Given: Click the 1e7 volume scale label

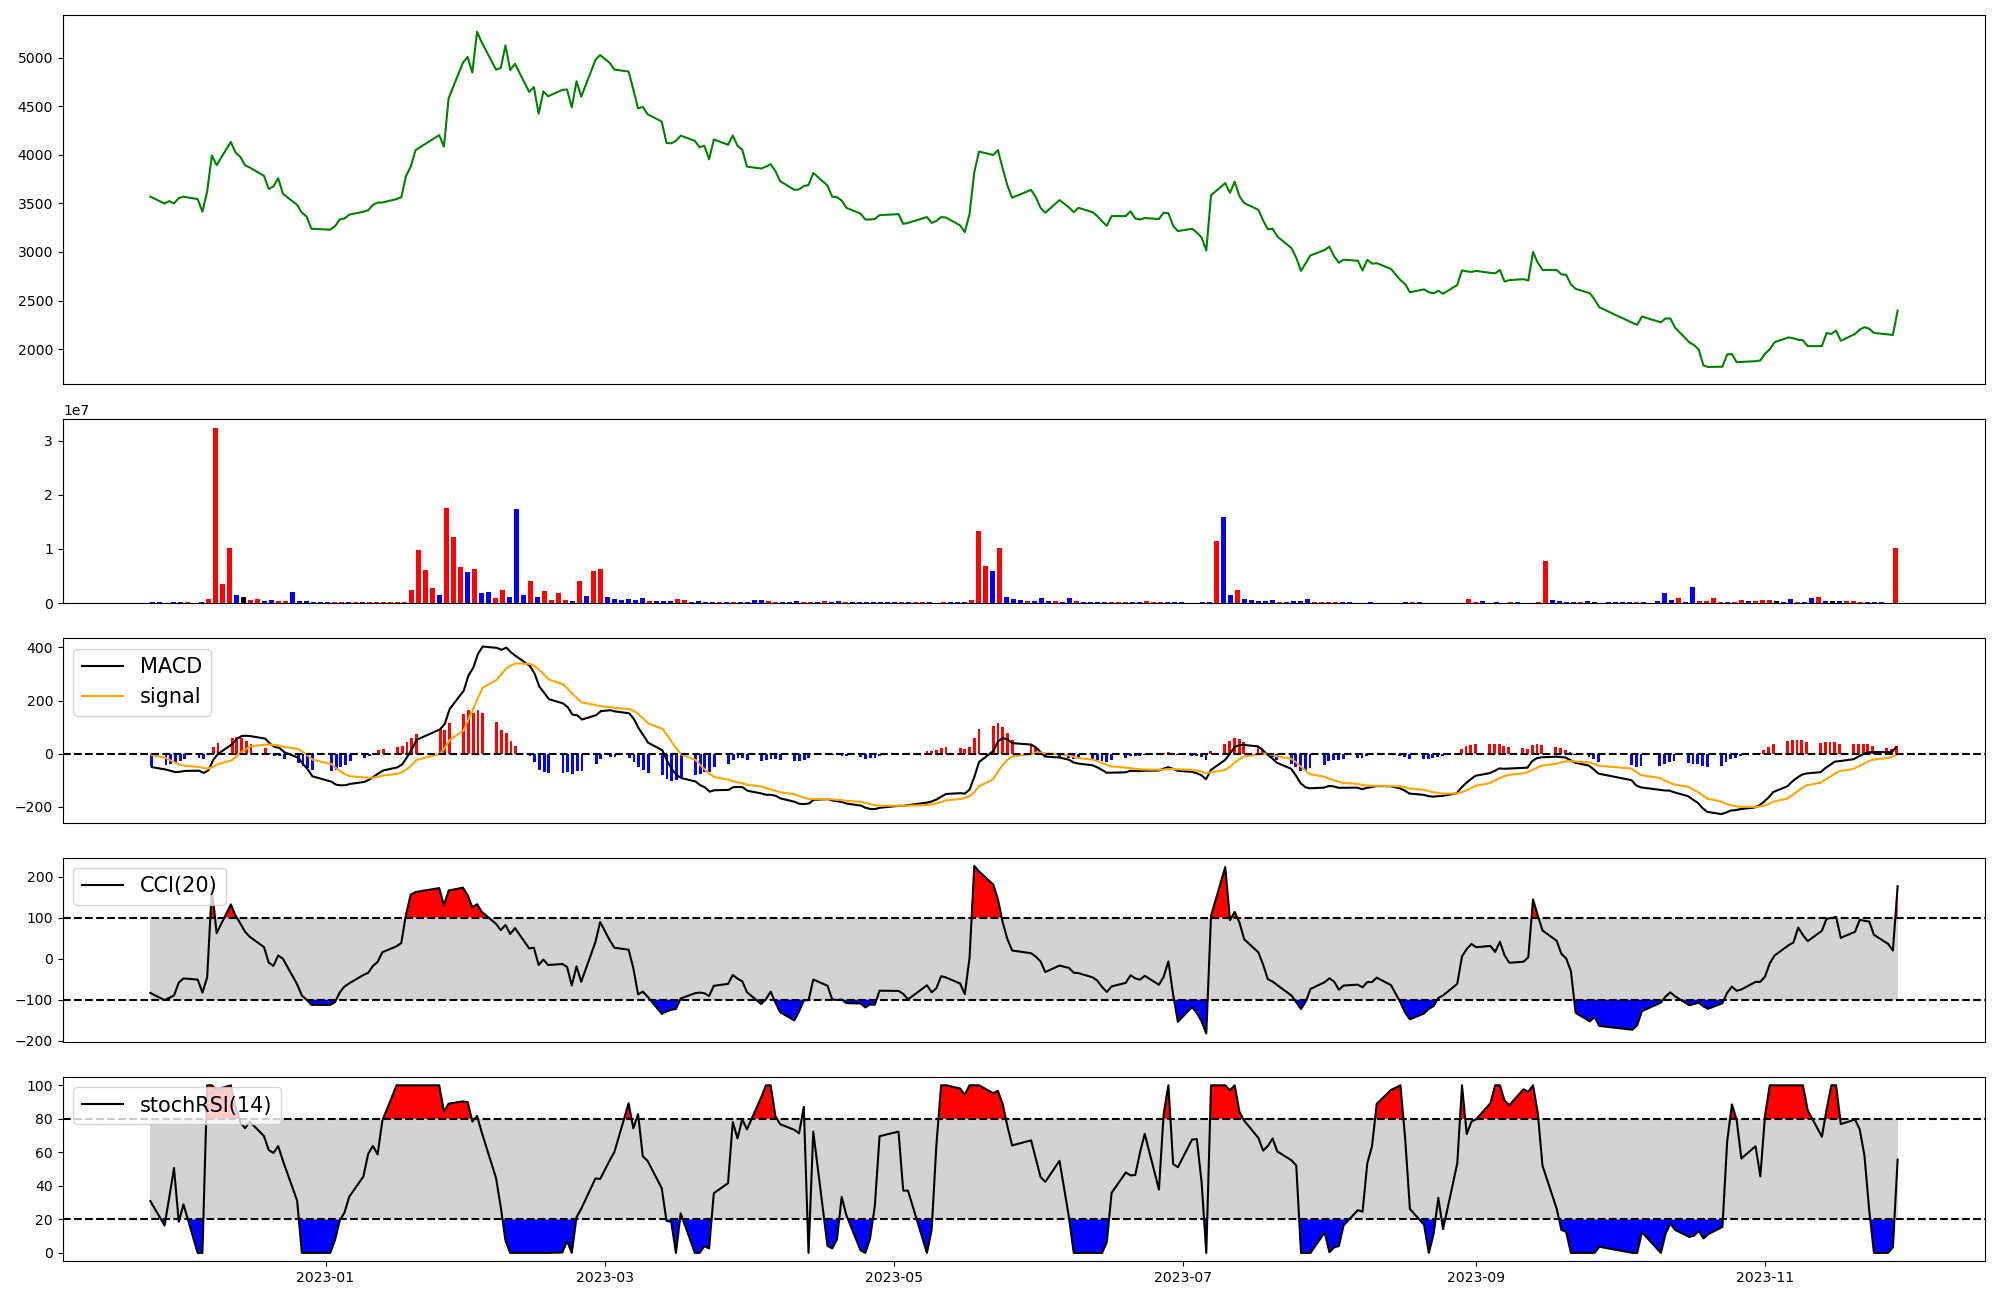Looking at the screenshot, I should pos(76,411).
